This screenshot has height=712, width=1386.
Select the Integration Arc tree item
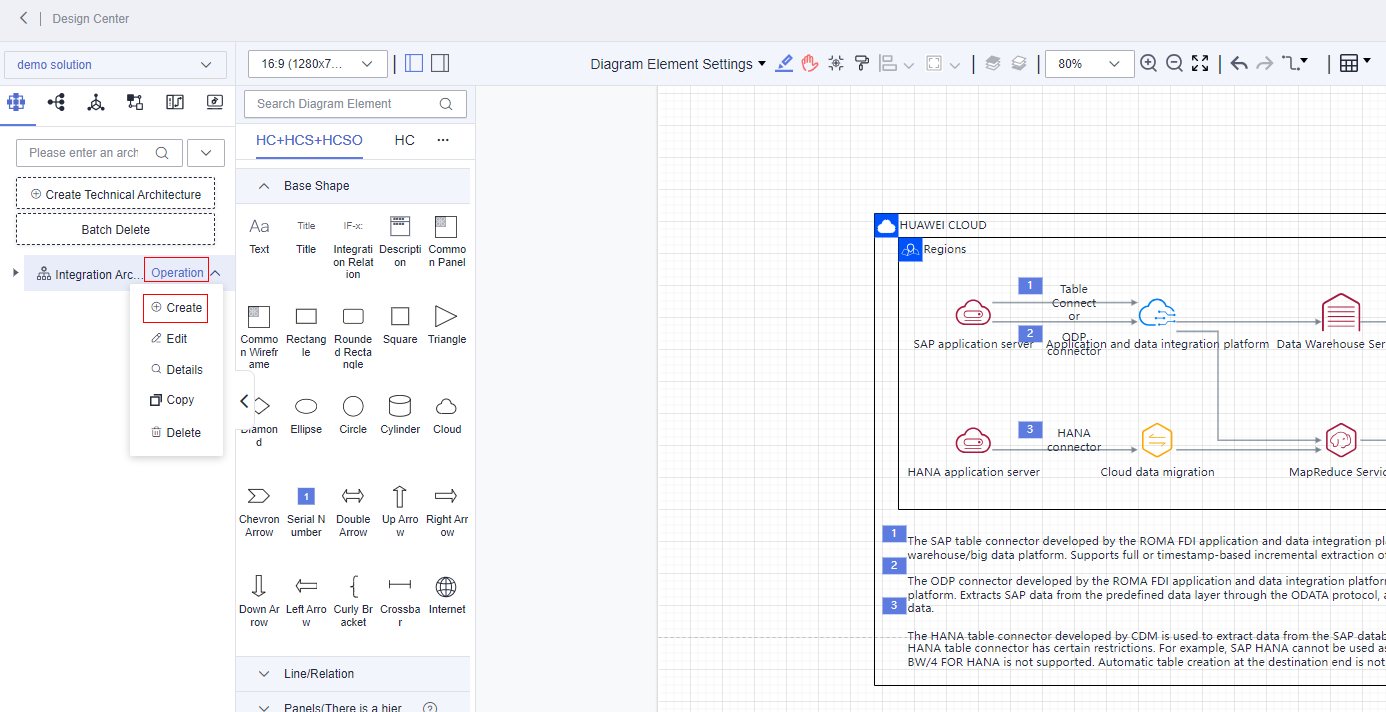coord(90,274)
